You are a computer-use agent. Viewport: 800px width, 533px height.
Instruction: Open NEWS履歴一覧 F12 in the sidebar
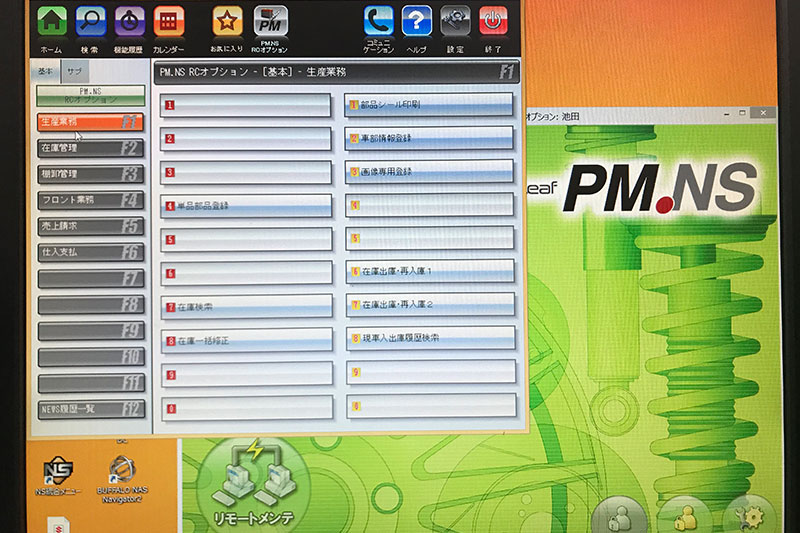91,409
